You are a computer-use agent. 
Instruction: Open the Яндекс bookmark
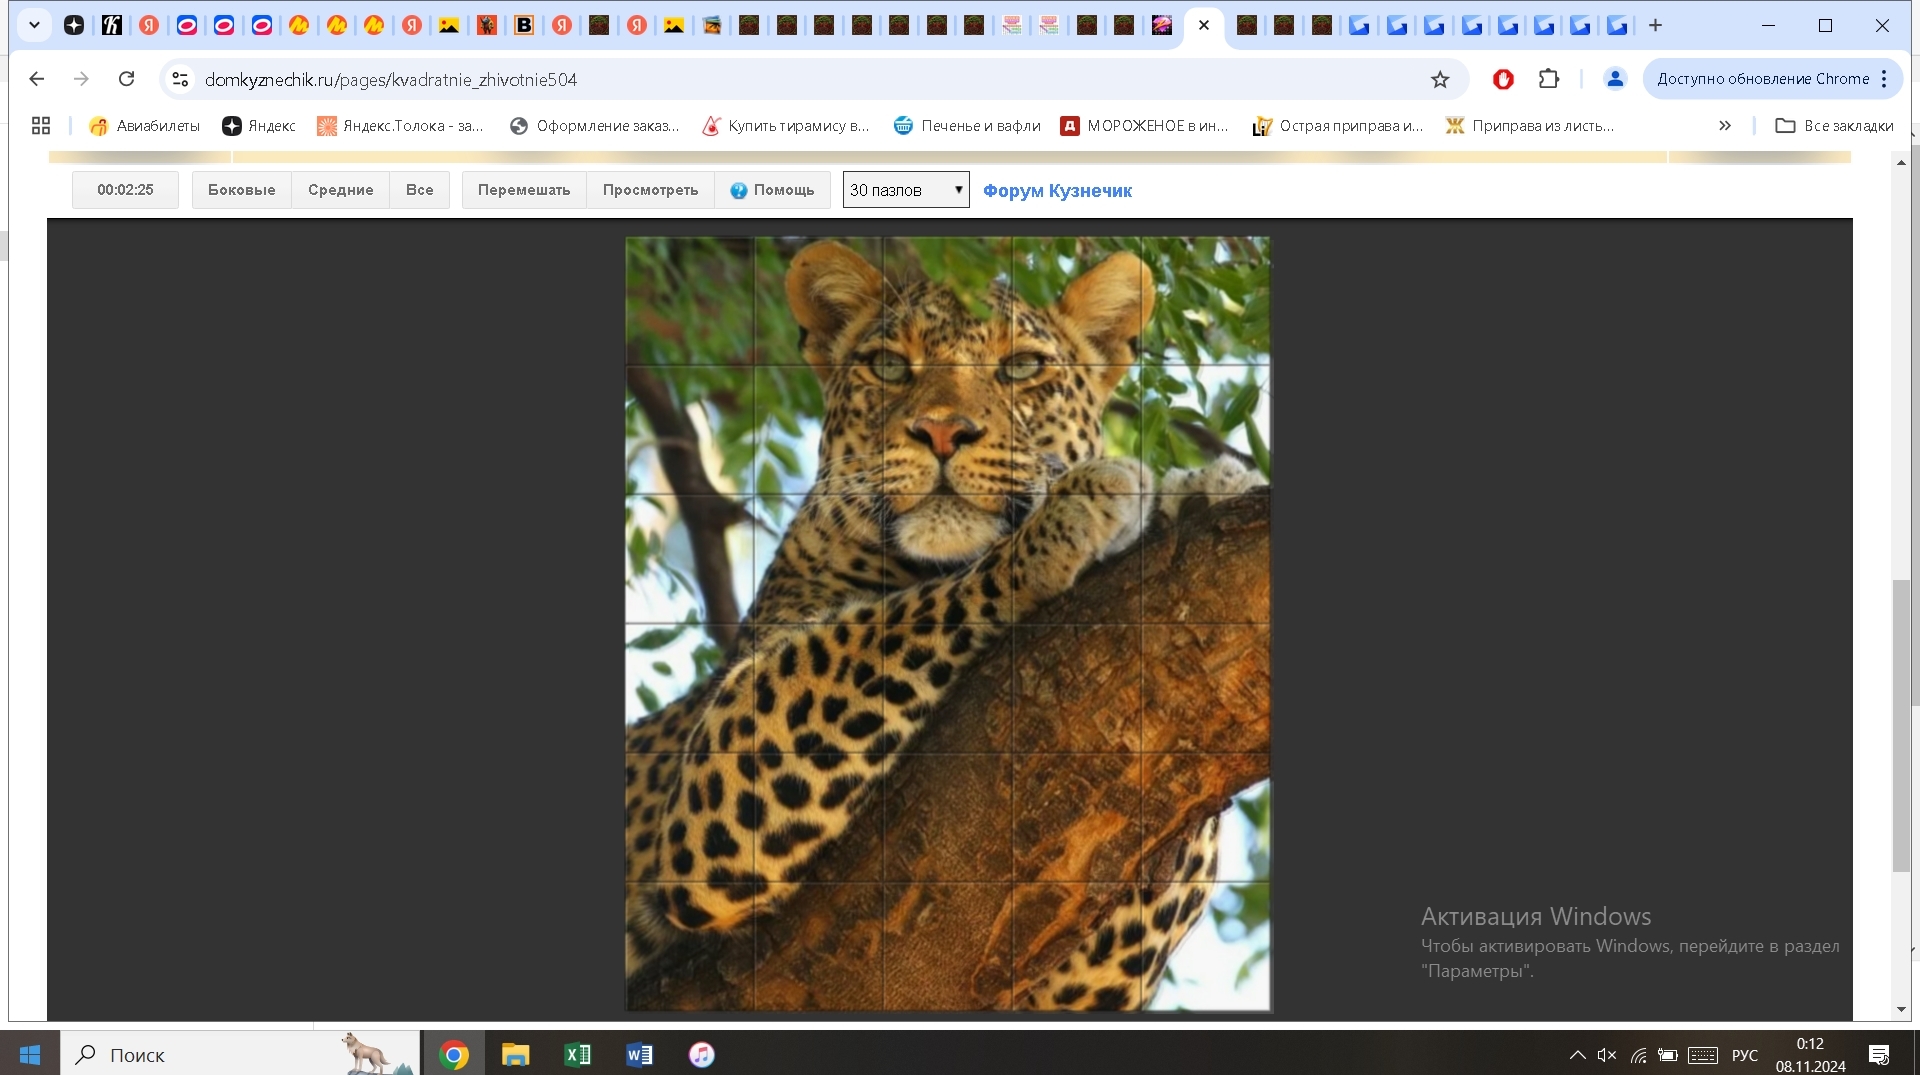(259, 126)
